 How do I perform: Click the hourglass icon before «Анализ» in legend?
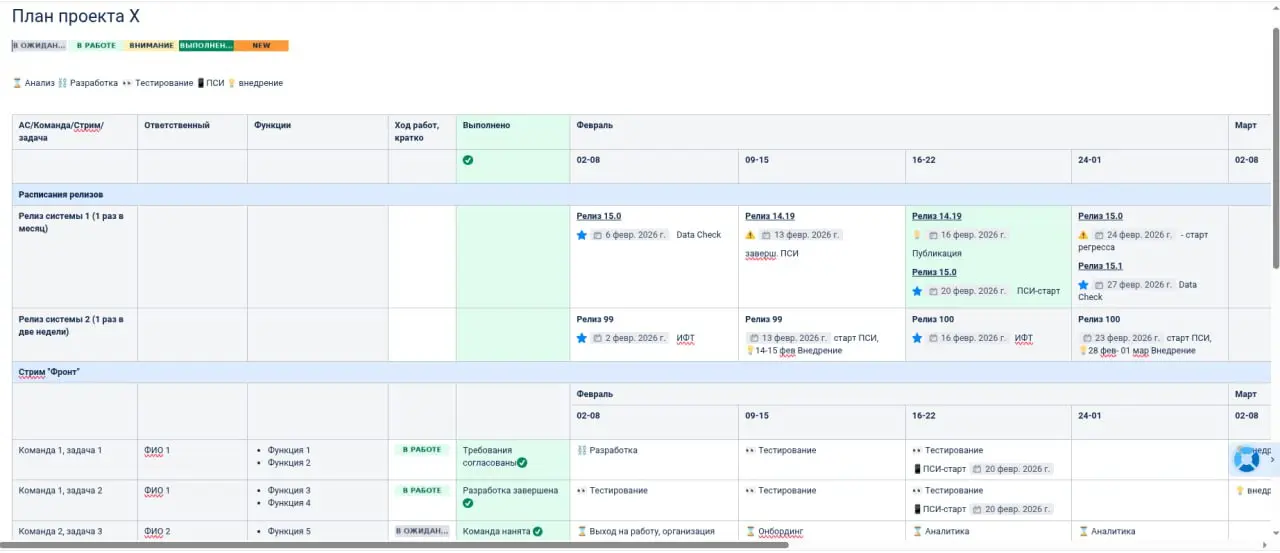coord(17,83)
